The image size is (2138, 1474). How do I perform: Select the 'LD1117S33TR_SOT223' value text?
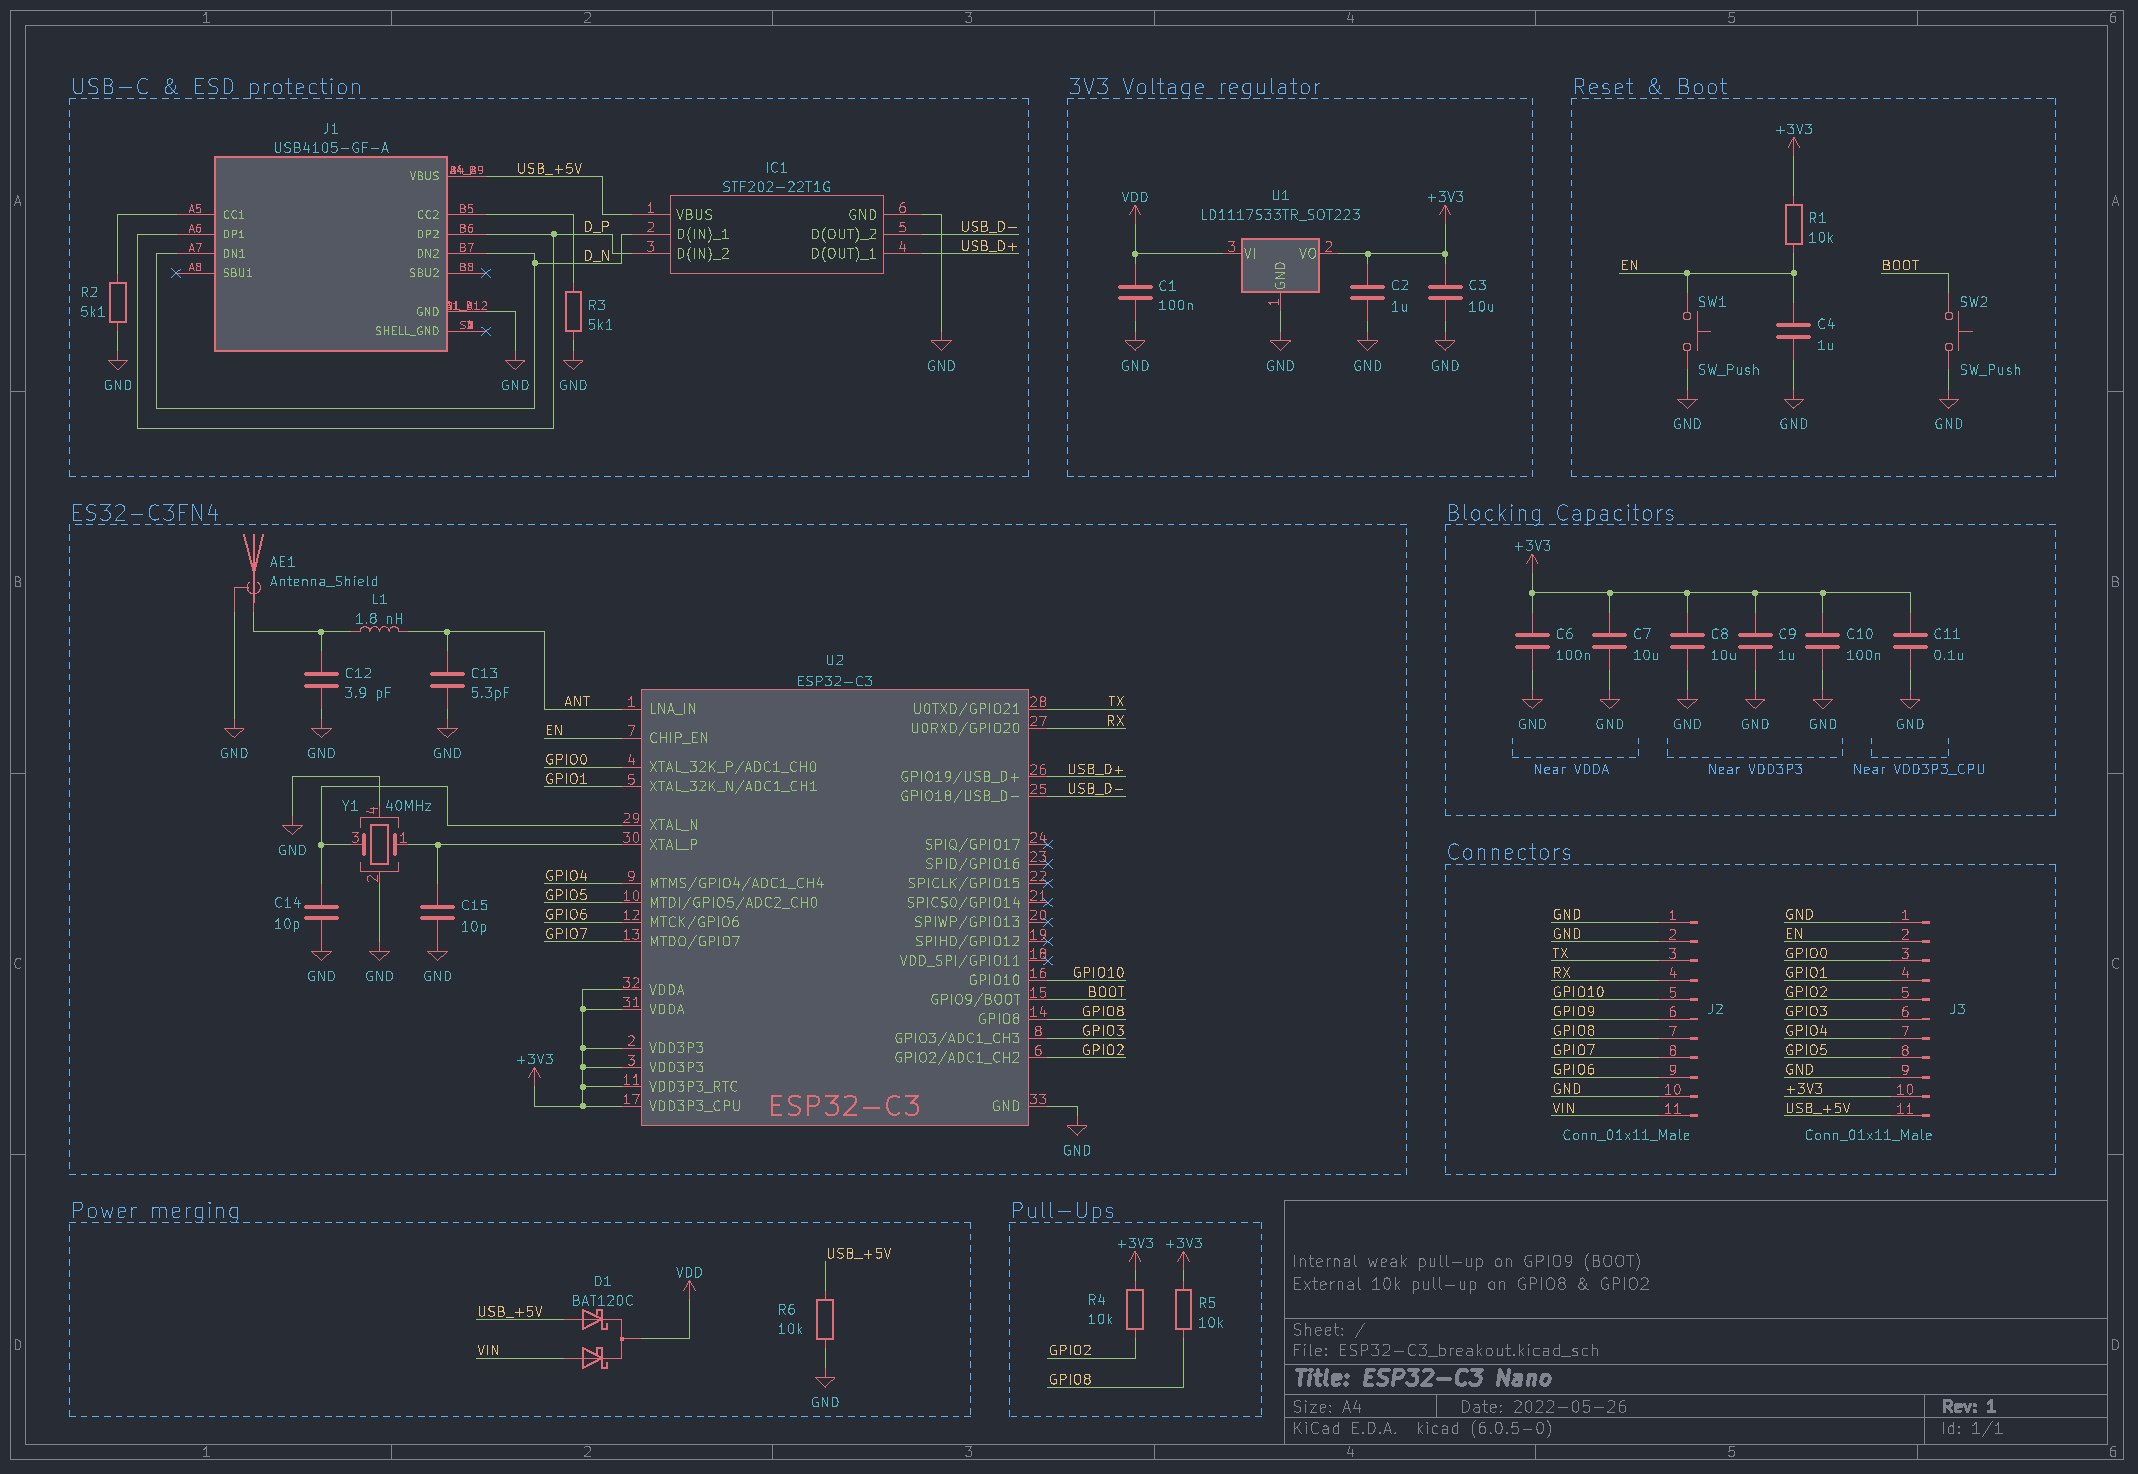click(1280, 215)
